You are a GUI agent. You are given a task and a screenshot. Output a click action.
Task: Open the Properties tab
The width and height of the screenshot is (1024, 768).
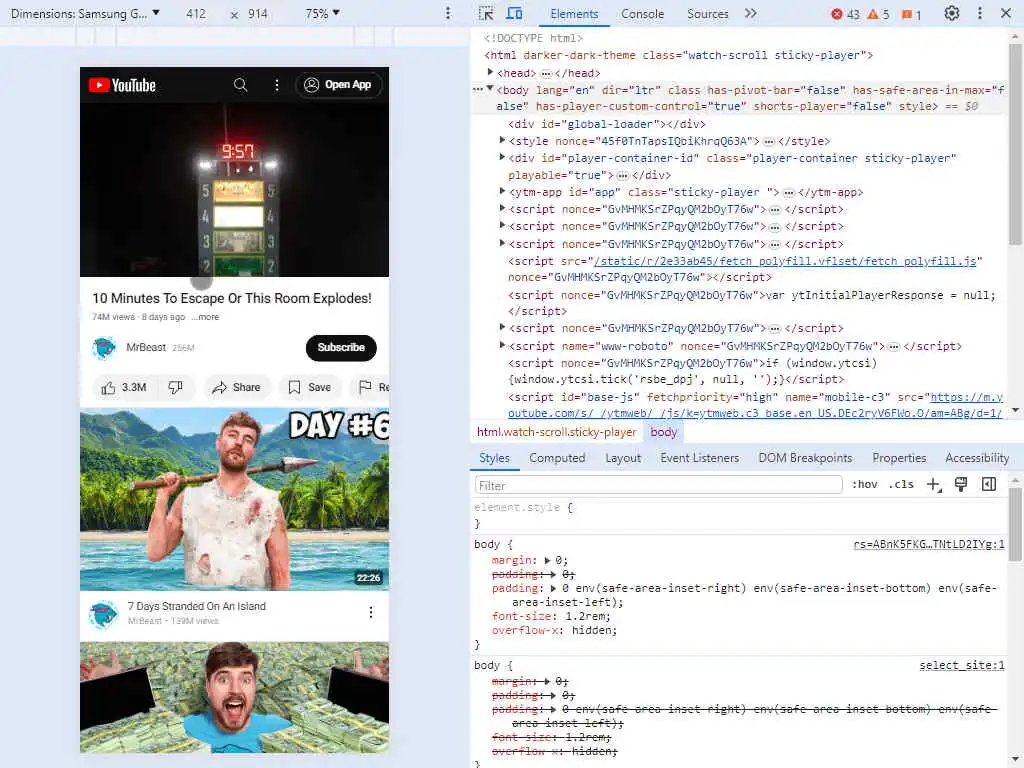(899, 458)
